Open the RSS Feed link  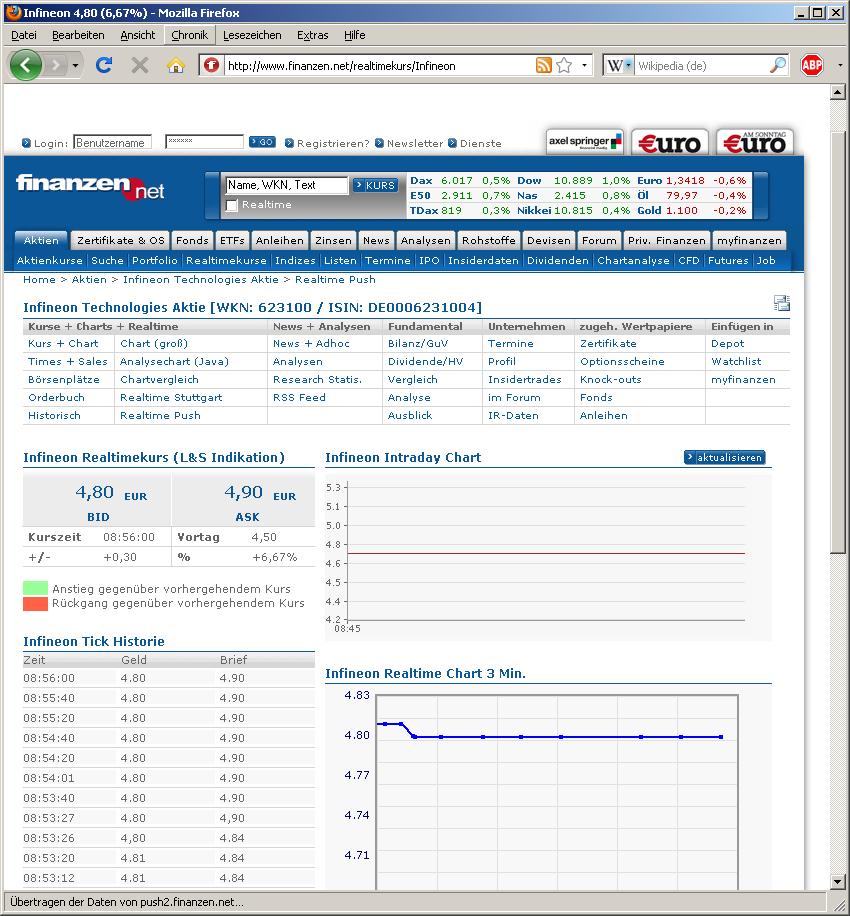pos(299,397)
